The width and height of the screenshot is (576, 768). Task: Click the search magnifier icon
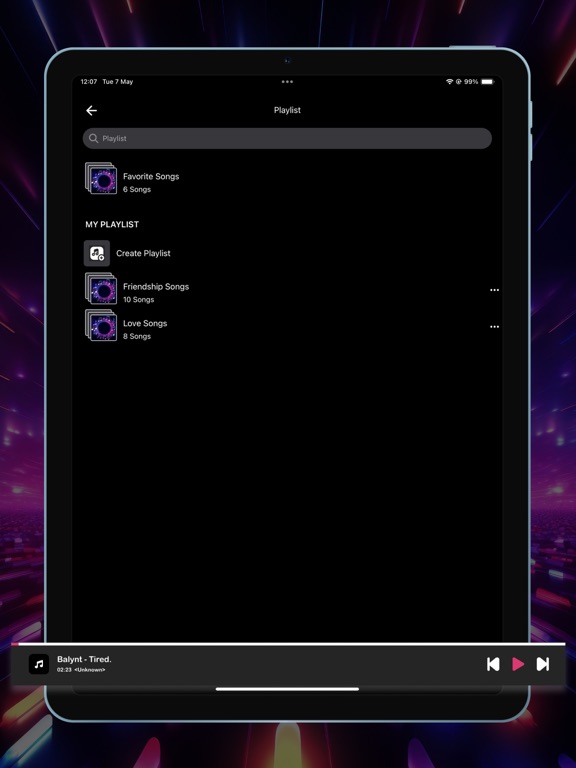(x=93, y=139)
